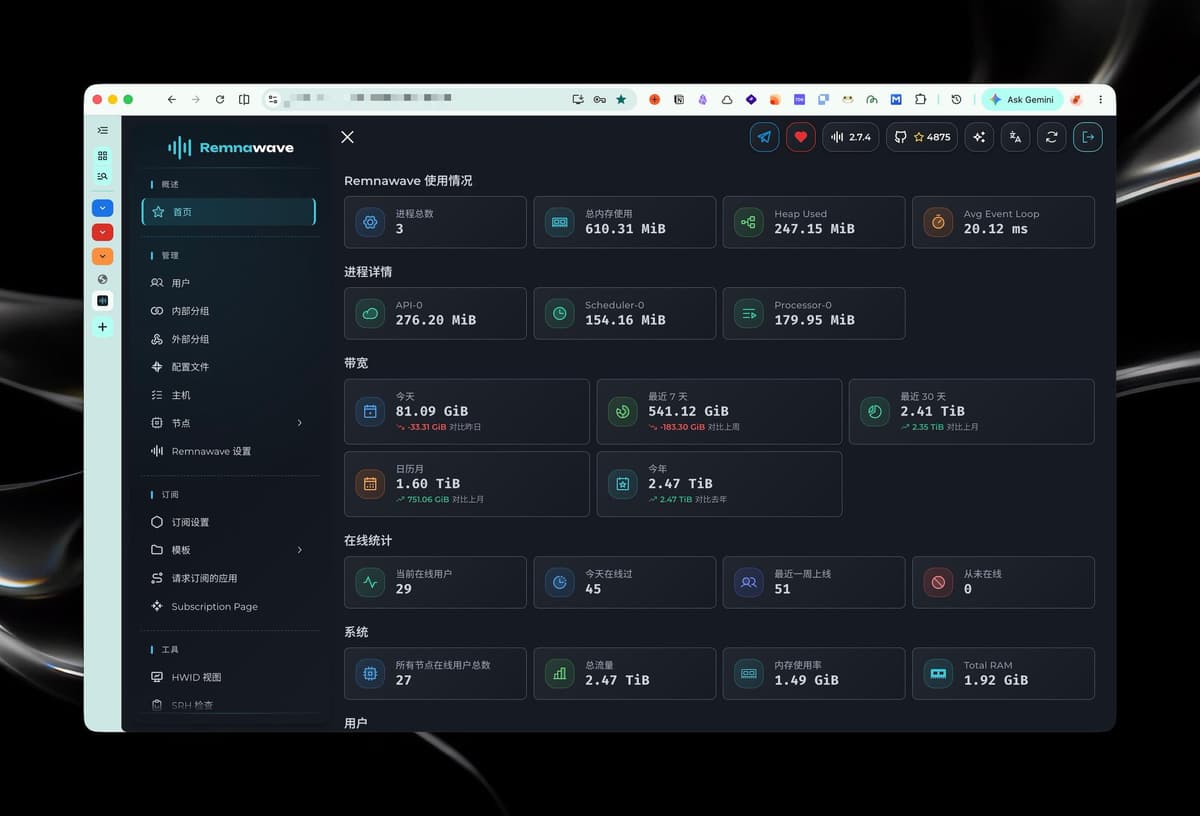Click the 总内存使用 memory icon
Screen dimensions: 1200x816
click(560, 222)
